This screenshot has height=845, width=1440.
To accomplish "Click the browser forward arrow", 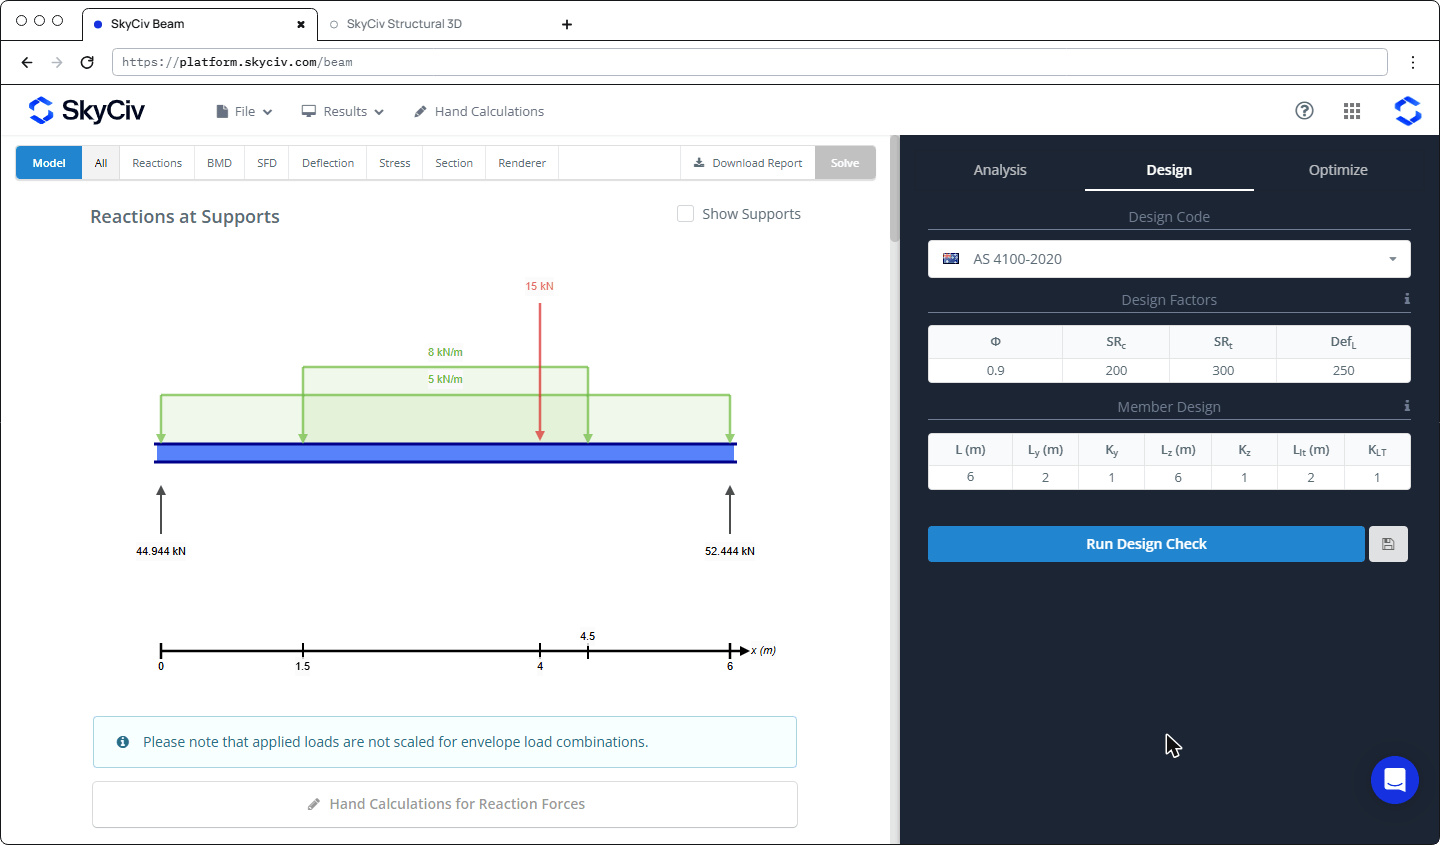I will (57, 62).
